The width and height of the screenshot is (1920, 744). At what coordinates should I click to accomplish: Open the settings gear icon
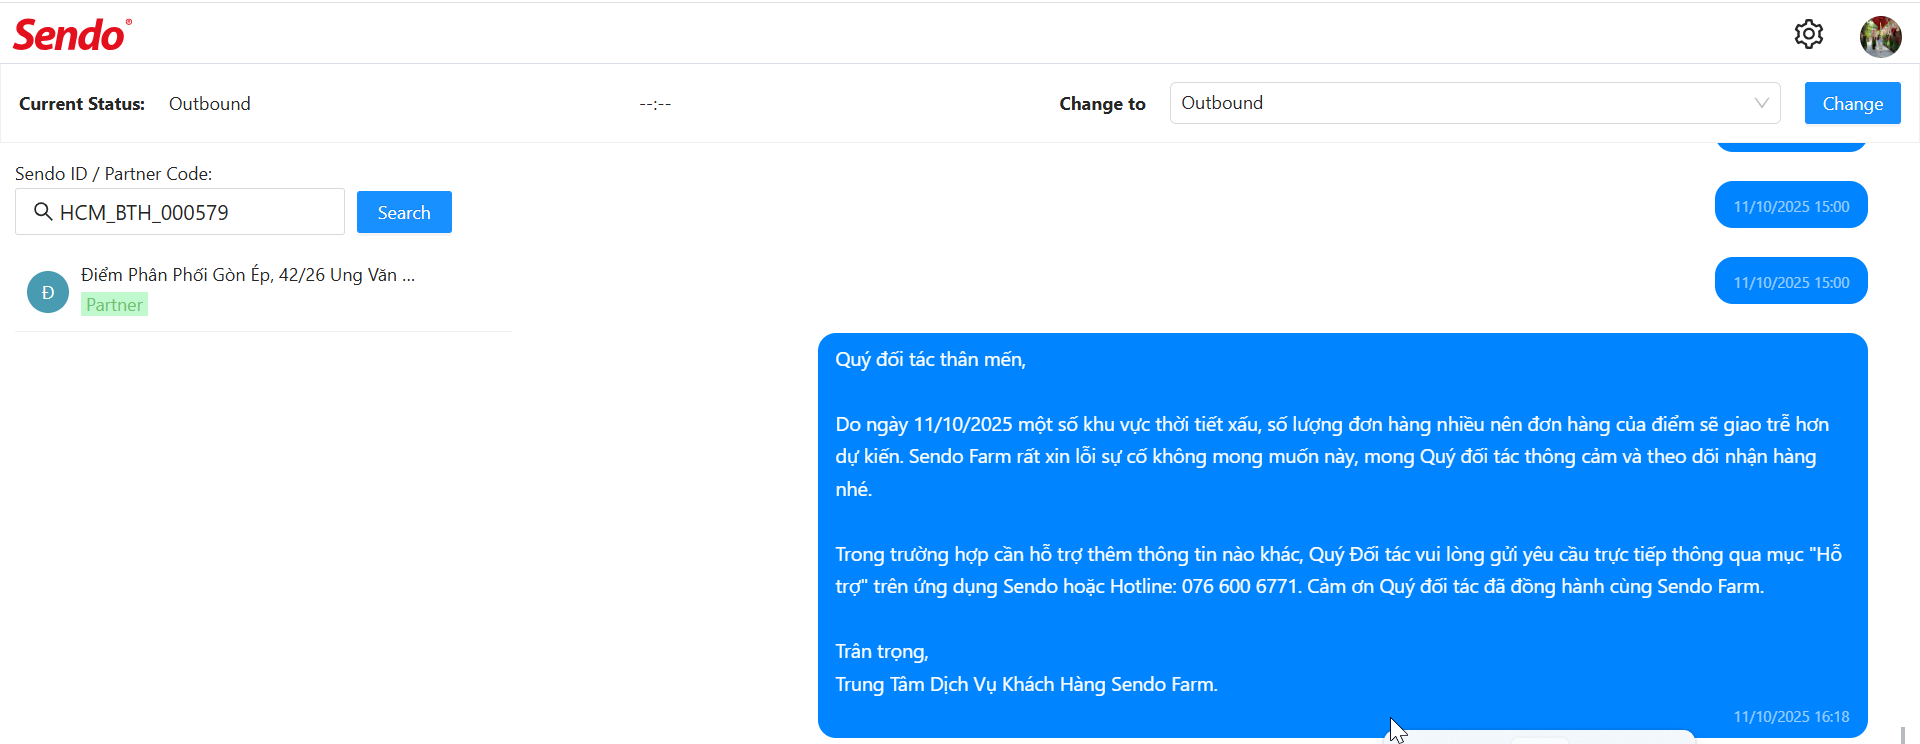(x=1808, y=34)
